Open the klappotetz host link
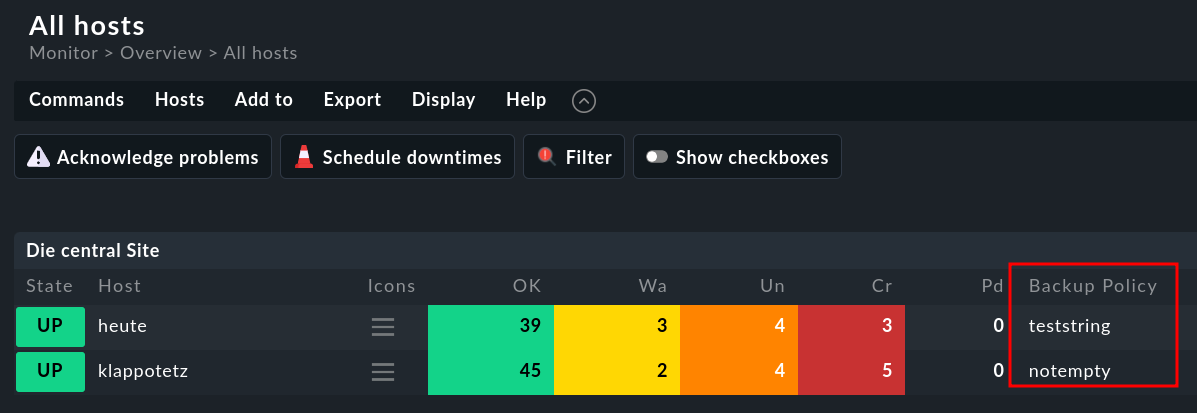This screenshot has height=413, width=1197. pyautogui.click(x=143, y=371)
